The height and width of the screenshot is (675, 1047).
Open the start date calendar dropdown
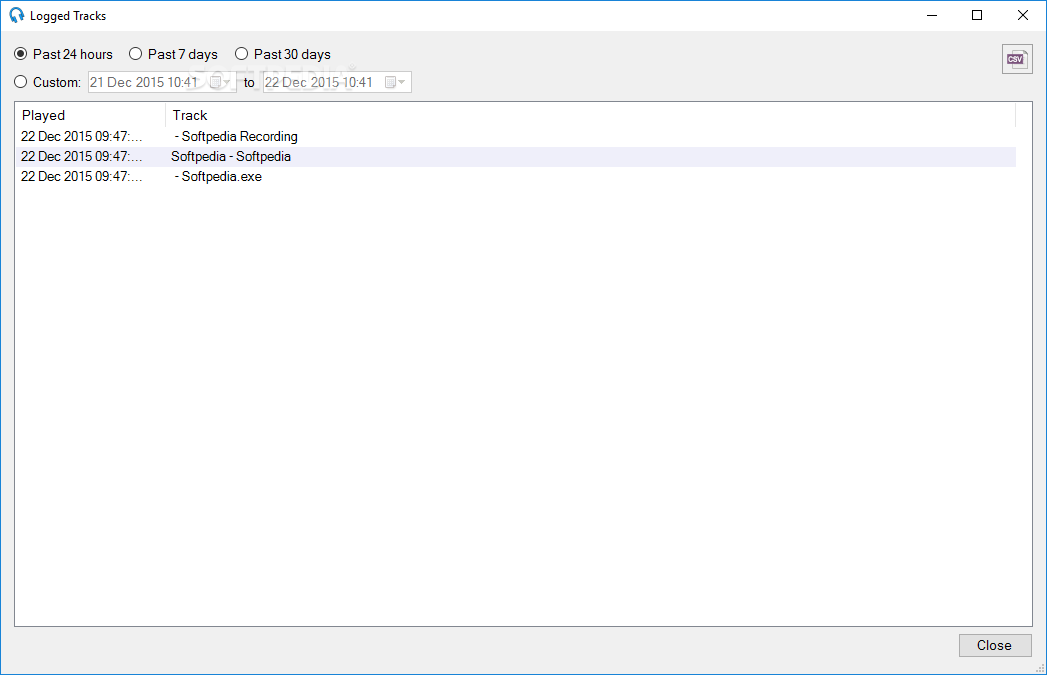220,82
